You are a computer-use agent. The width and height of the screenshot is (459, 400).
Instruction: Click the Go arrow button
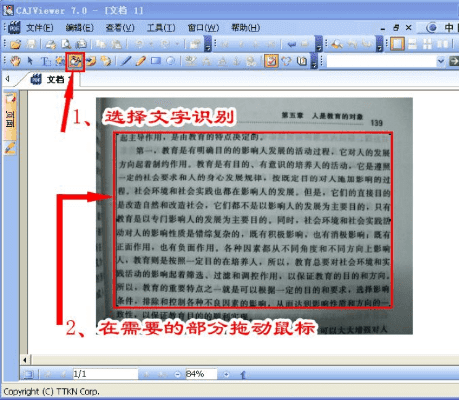(454, 61)
